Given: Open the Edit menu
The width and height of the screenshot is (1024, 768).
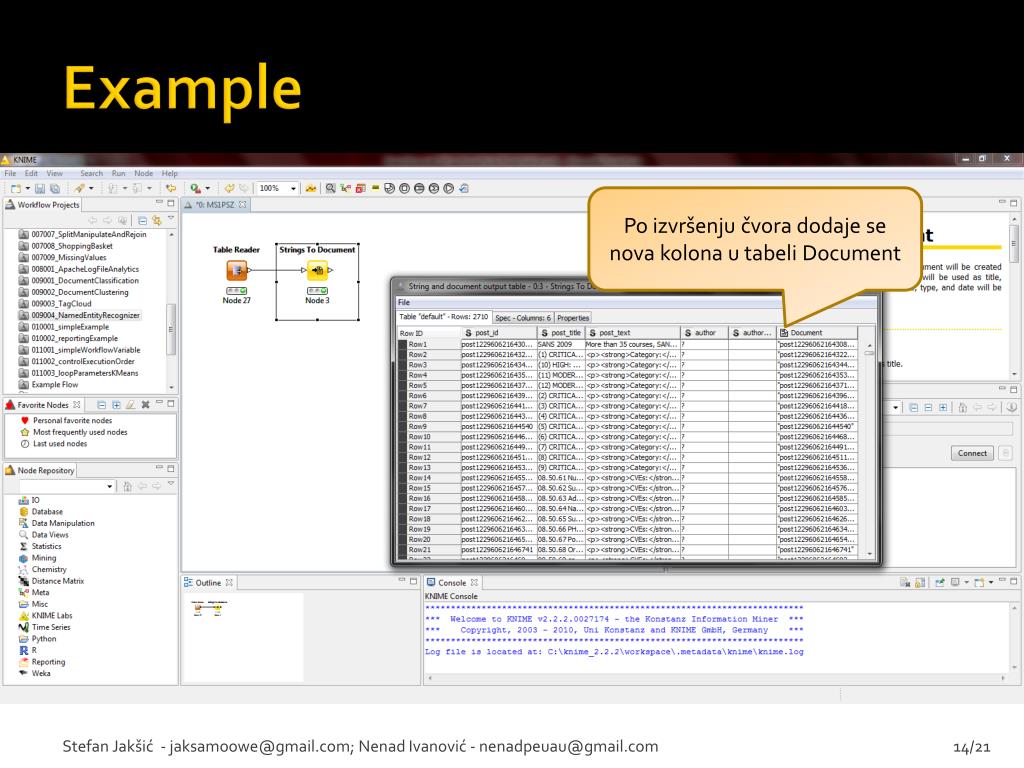Looking at the screenshot, I should (31, 174).
